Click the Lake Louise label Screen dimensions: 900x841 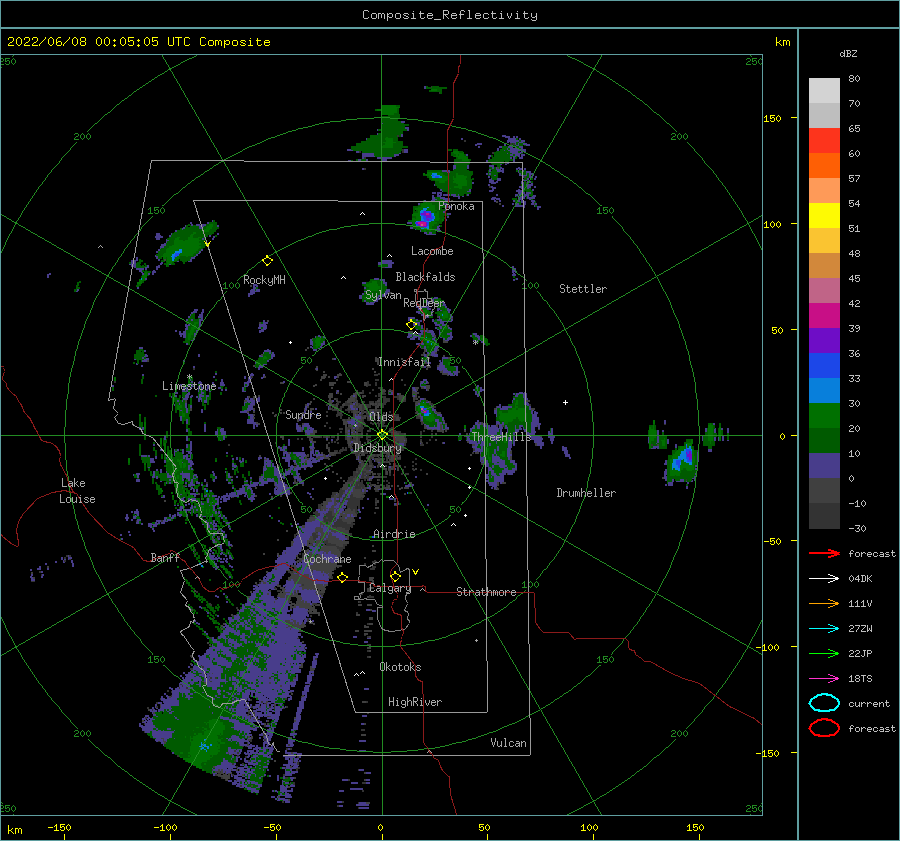[x=78, y=491]
